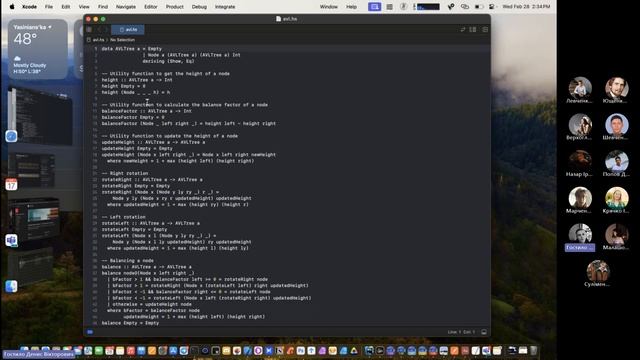640x360 pixels.
Task: Click code line 'balance :: AVLTree a -> AVLTree a'
Action: (147, 267)
